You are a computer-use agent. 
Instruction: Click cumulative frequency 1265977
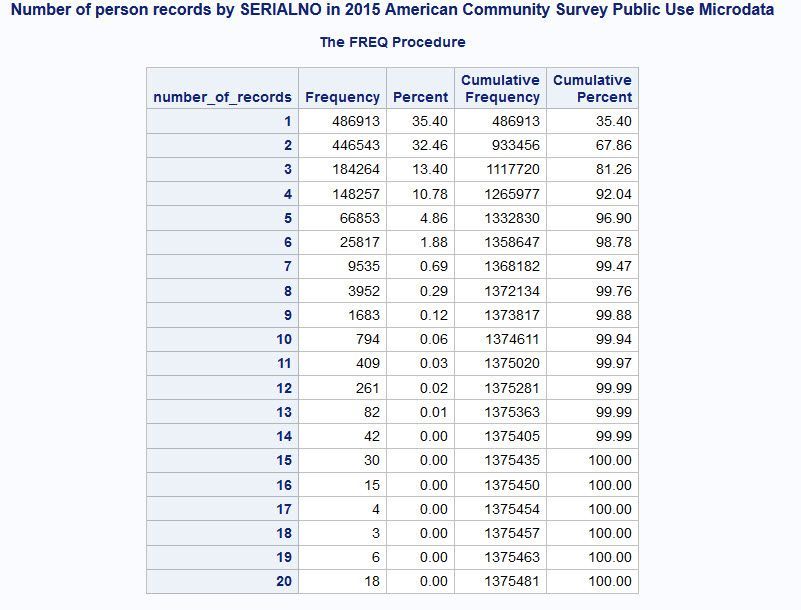pyautogui.click(x=512, y=194)
